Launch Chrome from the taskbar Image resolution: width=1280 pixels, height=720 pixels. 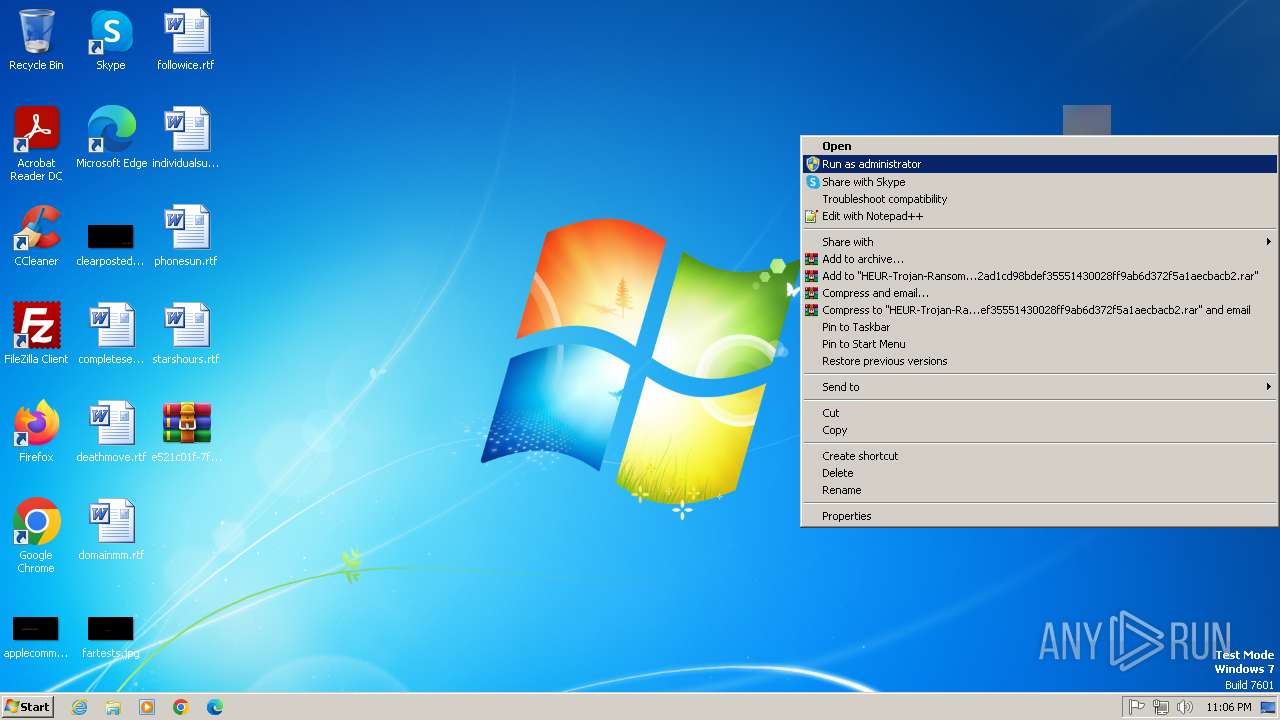(181, 707)
